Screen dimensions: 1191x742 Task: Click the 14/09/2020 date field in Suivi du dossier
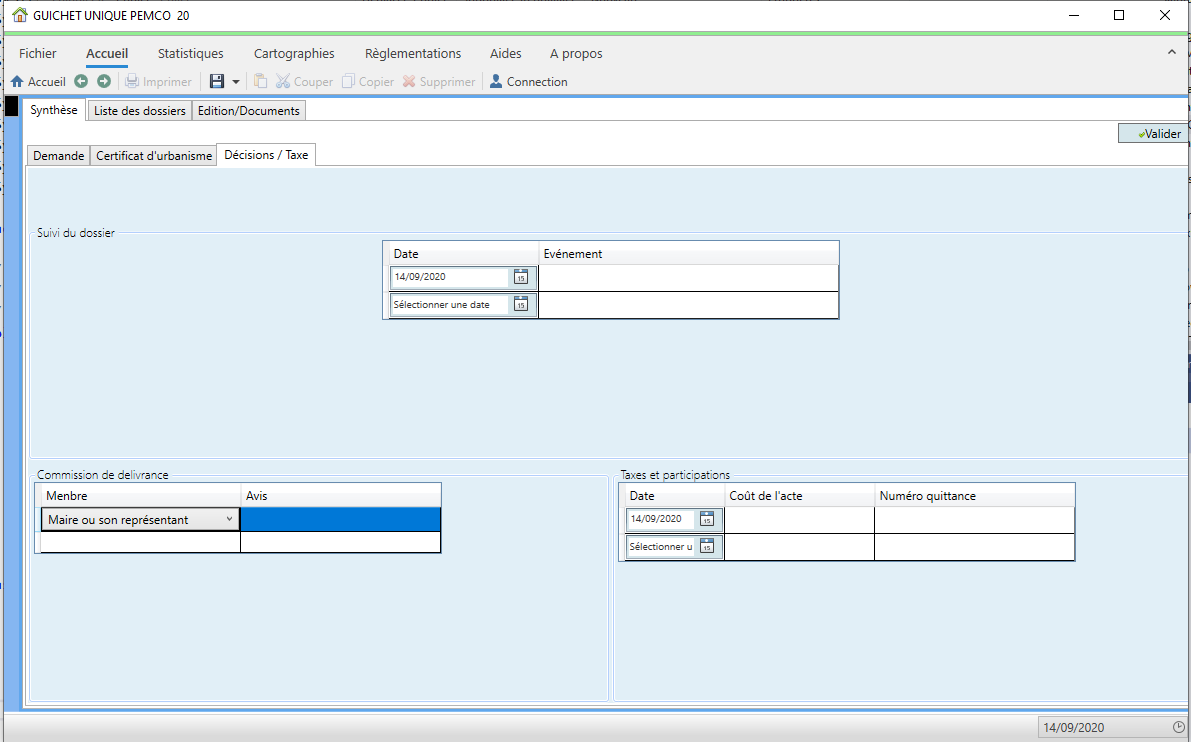point(450,277)
